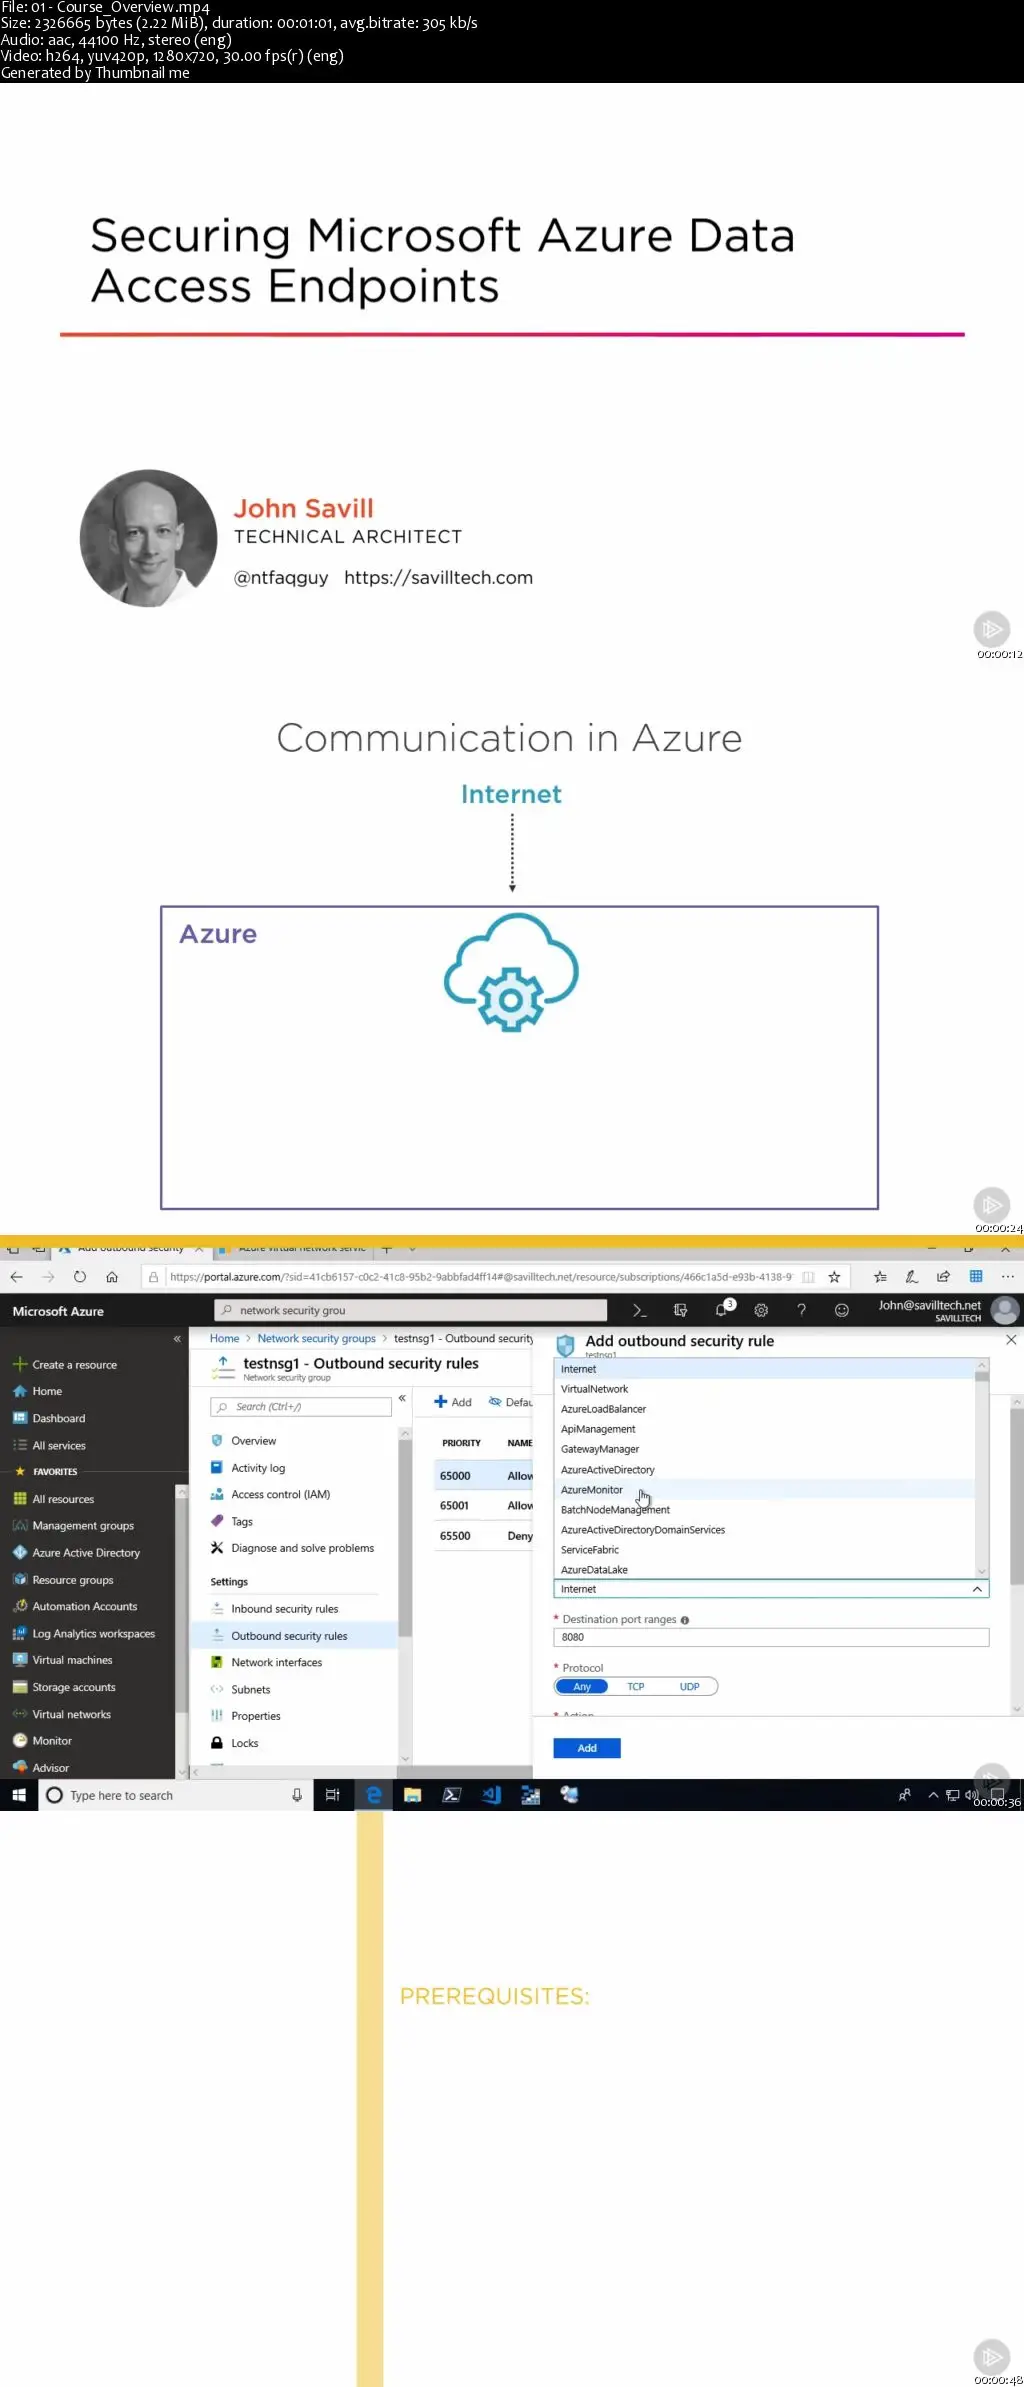Click the Task View taskbar icon
This screenshot has width=1024, height=2387.
(333, 1794)
